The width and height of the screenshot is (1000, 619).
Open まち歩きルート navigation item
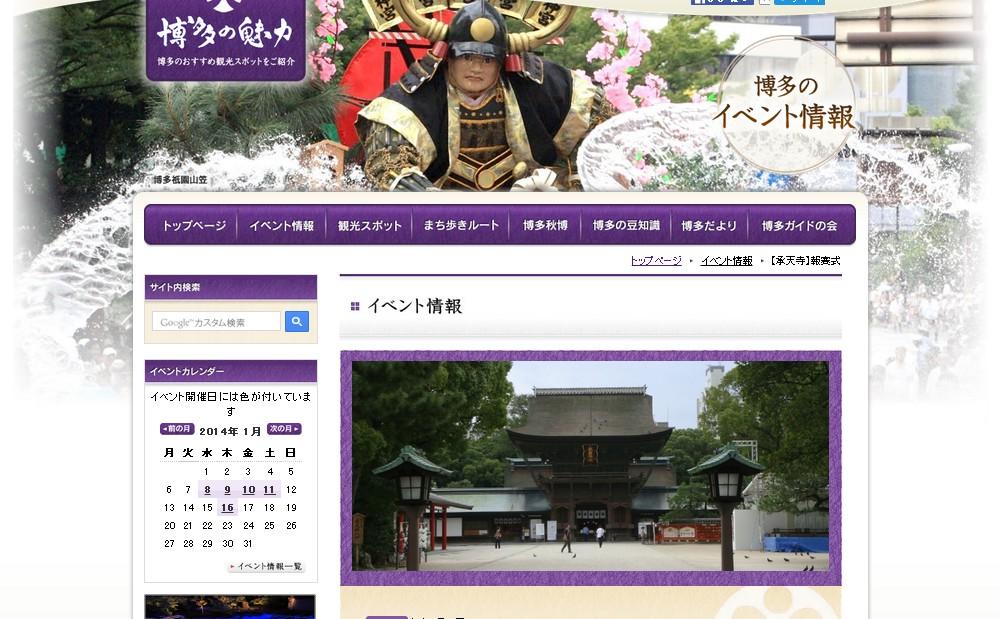[461, 226]
